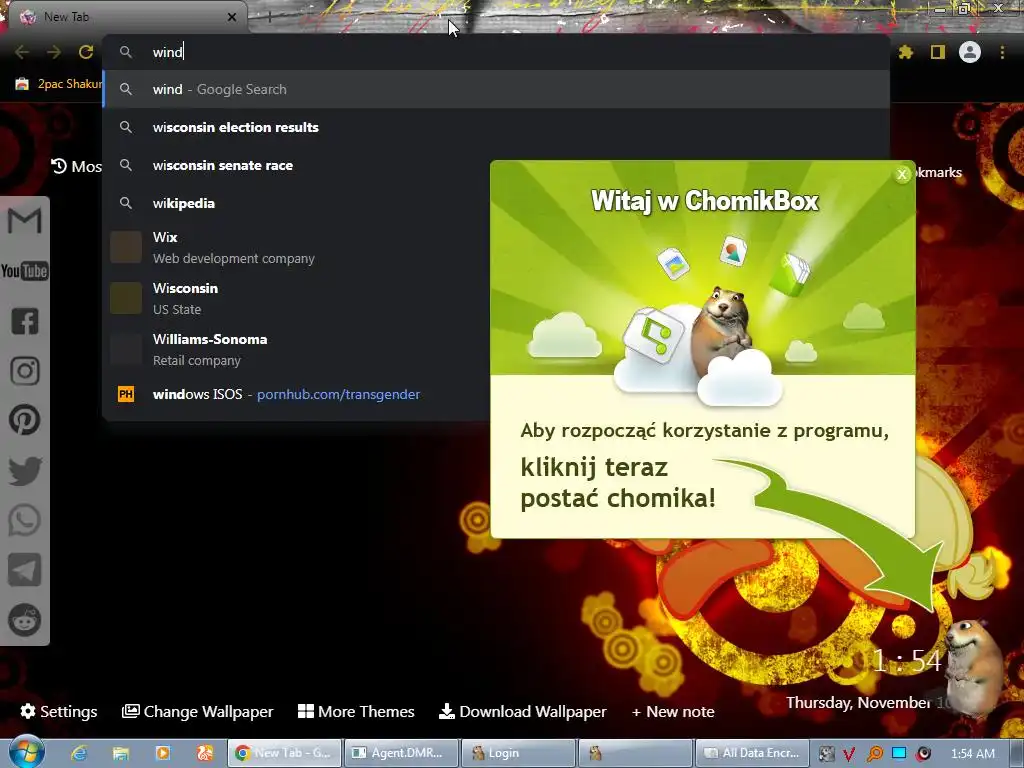This screenshot has height=768, width=1024.
Task: Select the Wisconsin US State suggestion
Action: coord(296,298)
